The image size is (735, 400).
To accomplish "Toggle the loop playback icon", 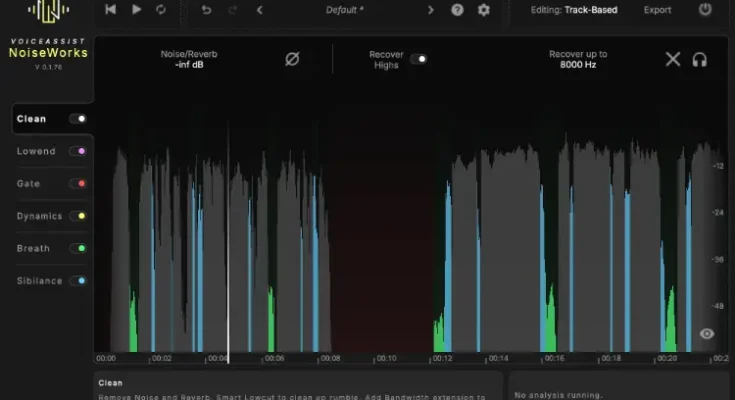I will tap(161, 10).
